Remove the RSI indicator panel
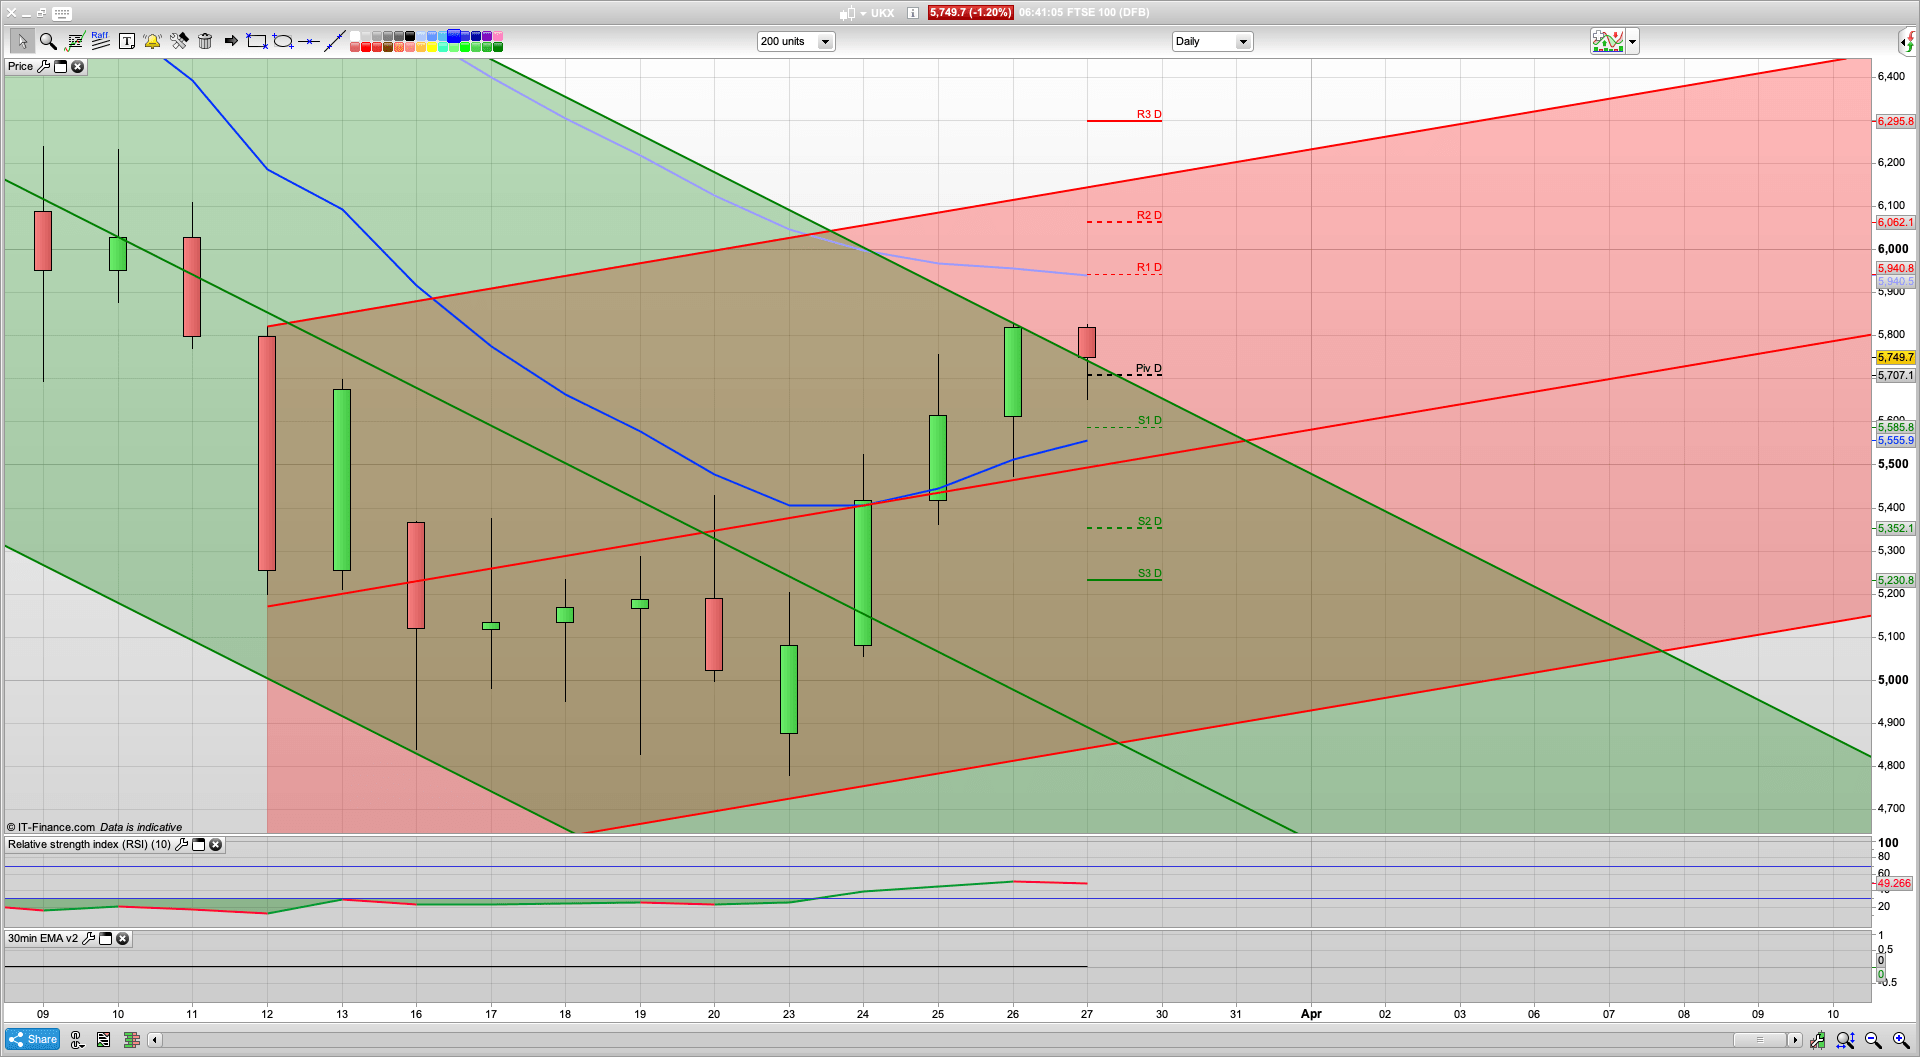The image size is (1920, 1057). (215, 845)
